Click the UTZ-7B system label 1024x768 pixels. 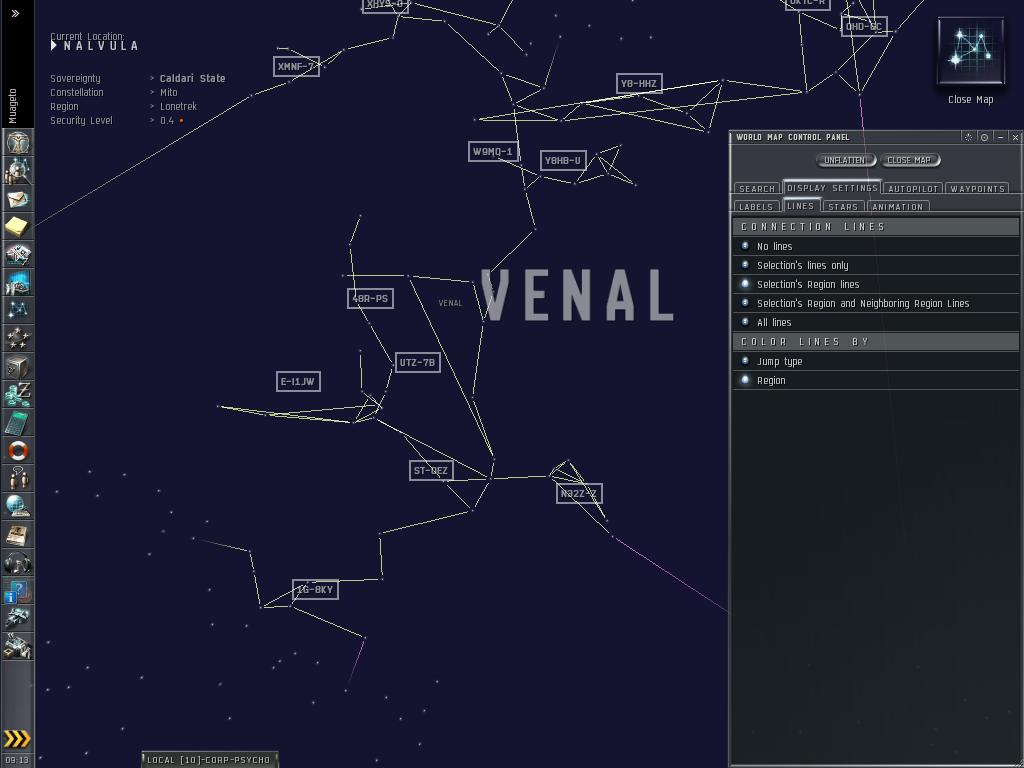click(418, 362)
